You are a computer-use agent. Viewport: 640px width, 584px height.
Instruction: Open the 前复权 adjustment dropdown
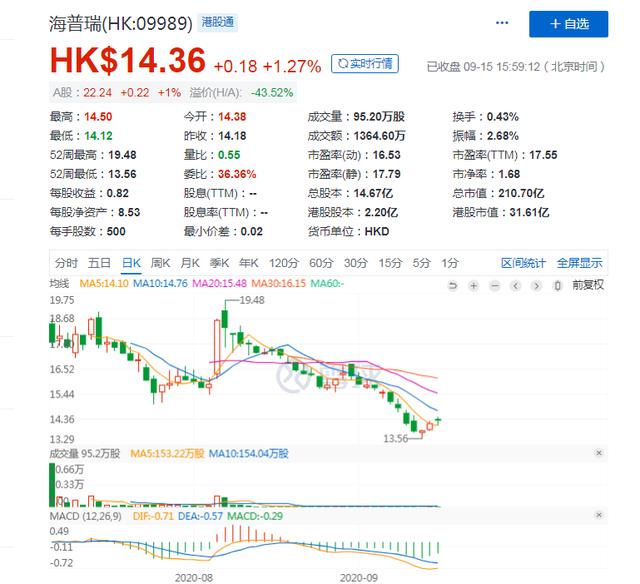tap(587, 285)
